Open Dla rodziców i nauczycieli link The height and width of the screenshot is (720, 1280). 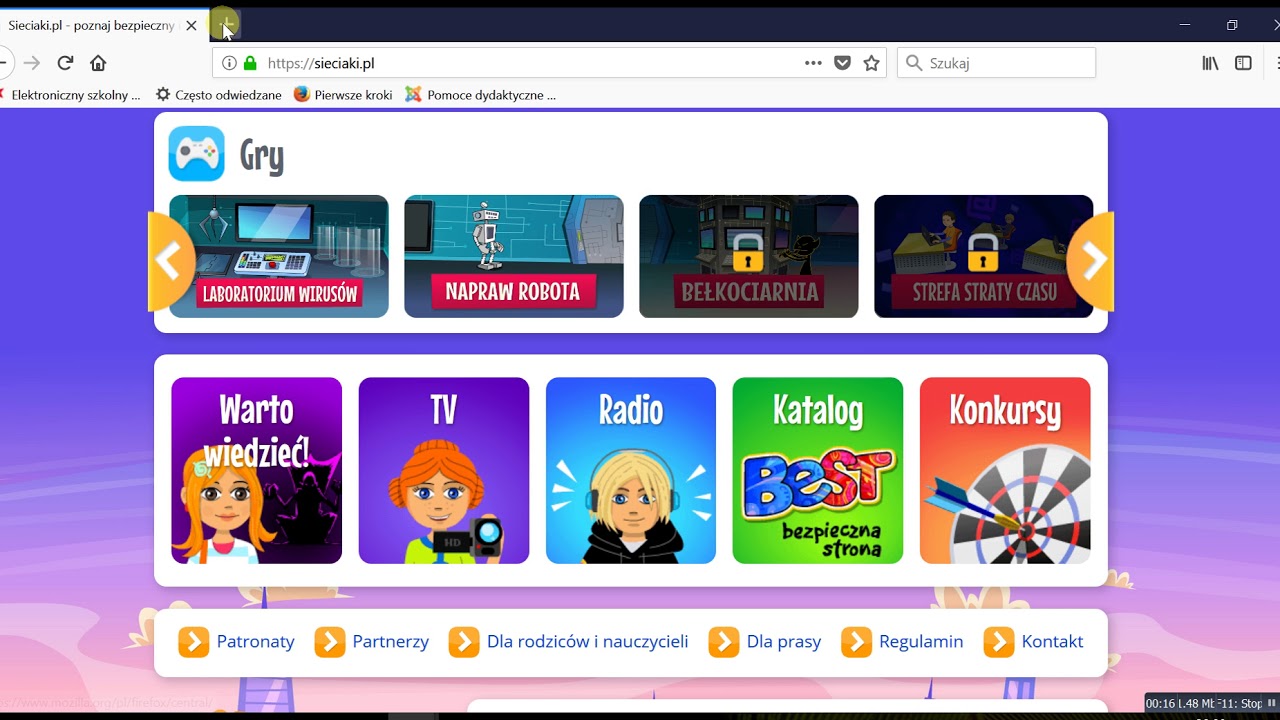click(588, 642)
